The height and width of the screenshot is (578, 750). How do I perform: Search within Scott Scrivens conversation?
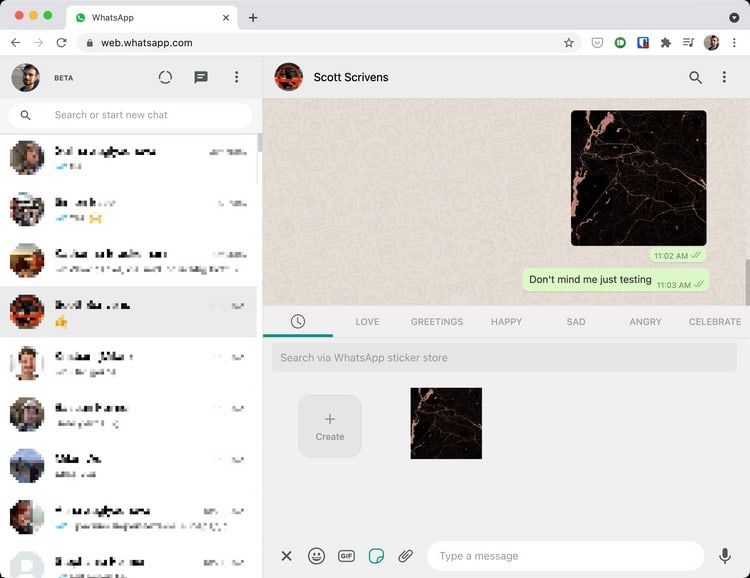695,77
